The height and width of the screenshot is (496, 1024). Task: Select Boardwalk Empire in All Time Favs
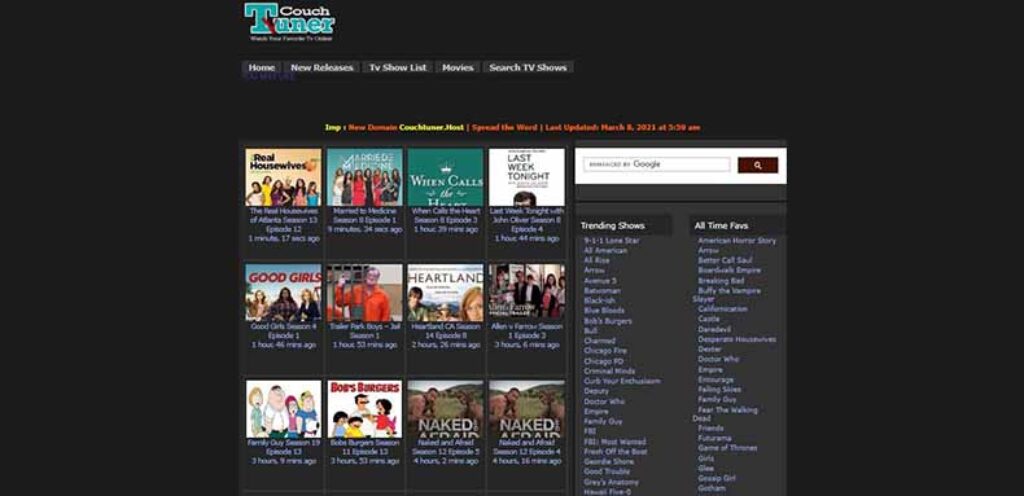(x=729, y=270)
